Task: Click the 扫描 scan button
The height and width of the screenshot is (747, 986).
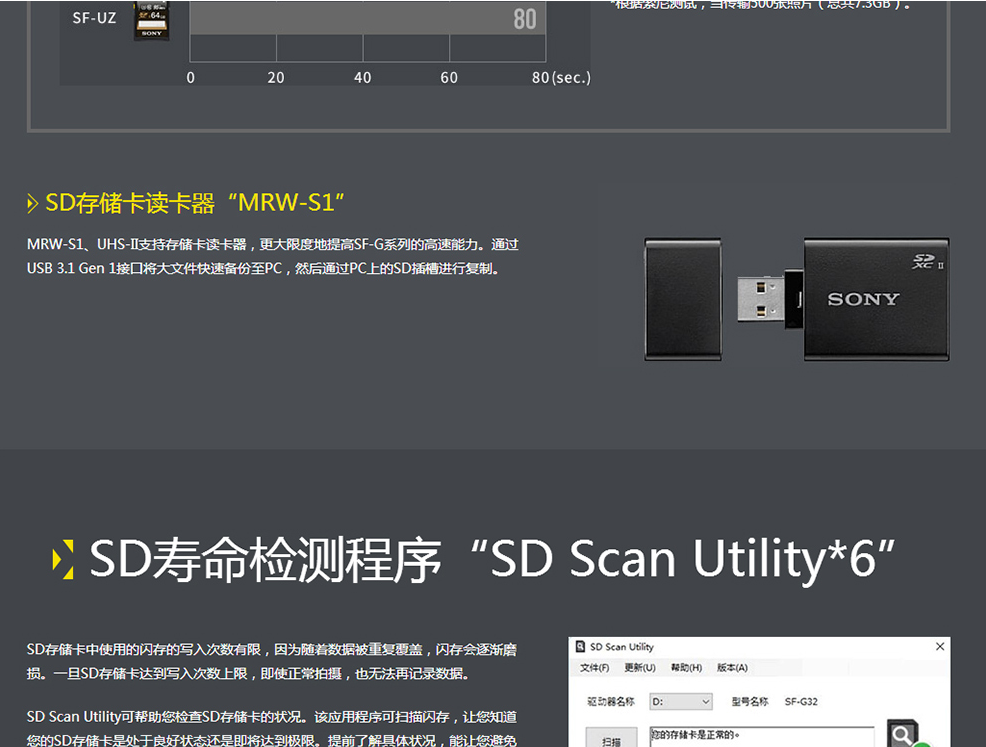Action: pyautogui.click(x=611, y=738)
